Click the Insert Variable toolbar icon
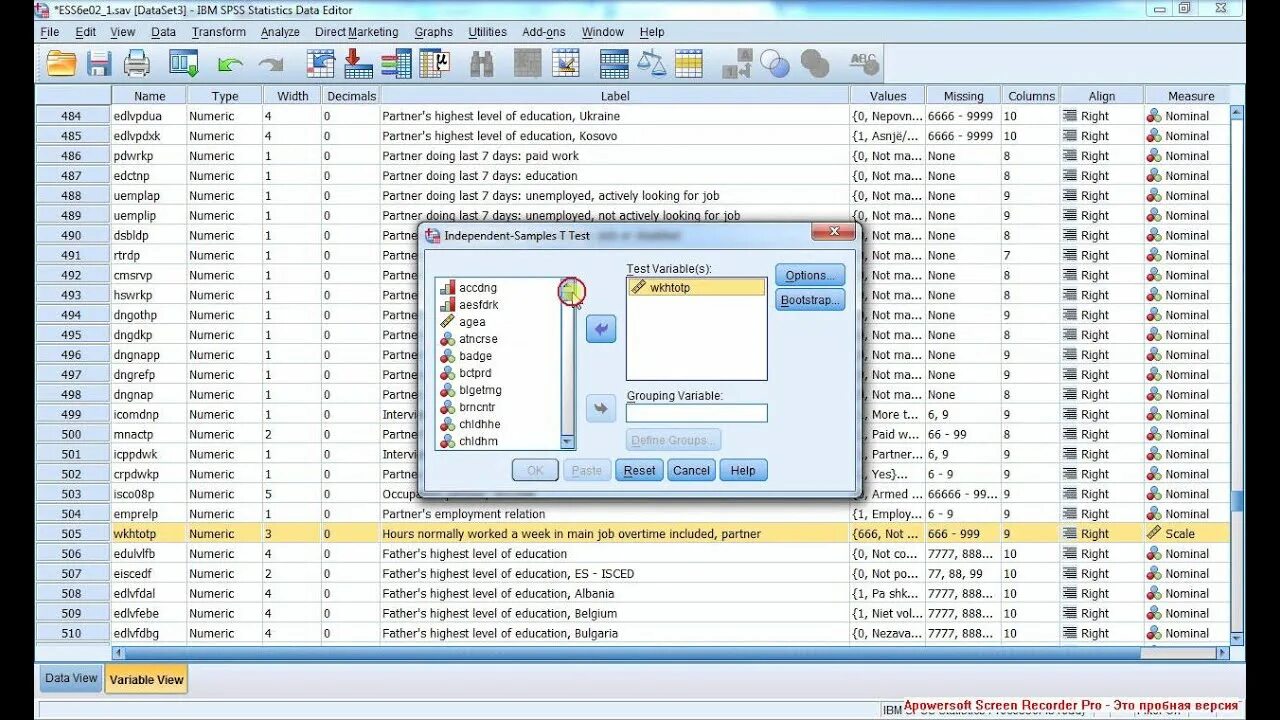The width and height of the screenshot is (1280, 720). (566, 64)
